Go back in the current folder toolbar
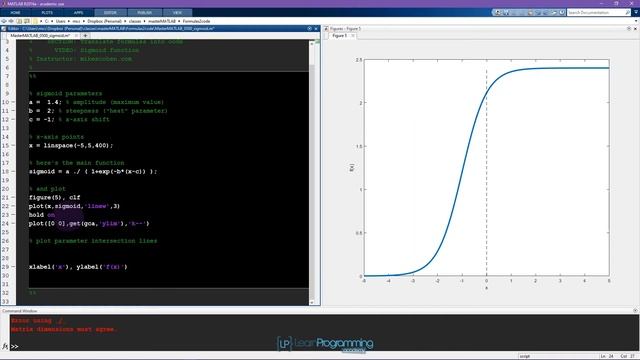640x360 pixels. [x=4, y=21]
